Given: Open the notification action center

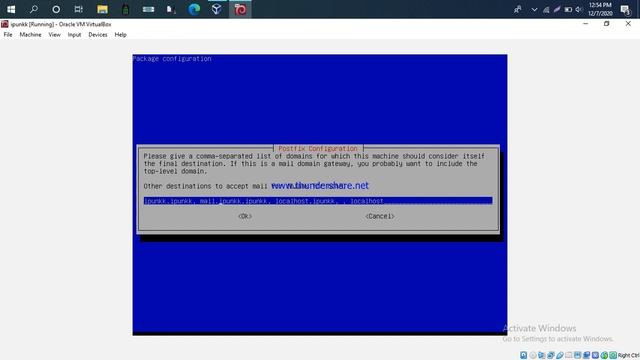Looking at the screenshot, I should tap(625, 9).
